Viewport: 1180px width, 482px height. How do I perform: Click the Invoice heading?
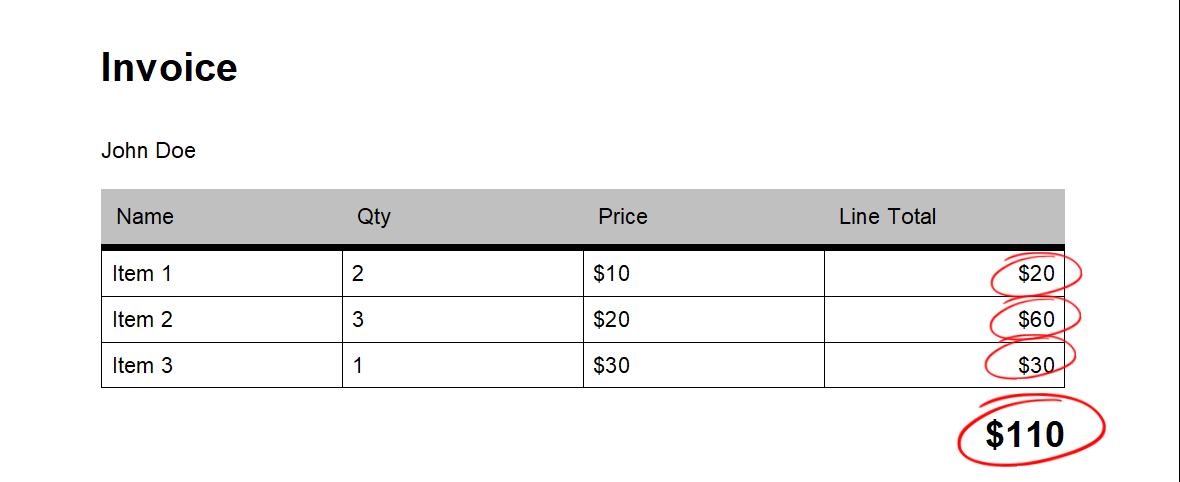[x=169, y=66]
